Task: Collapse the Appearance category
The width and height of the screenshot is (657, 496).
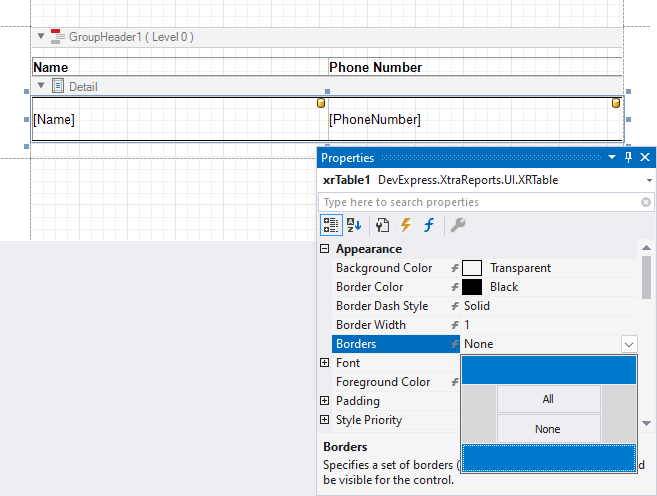Action: click(324, 249)
